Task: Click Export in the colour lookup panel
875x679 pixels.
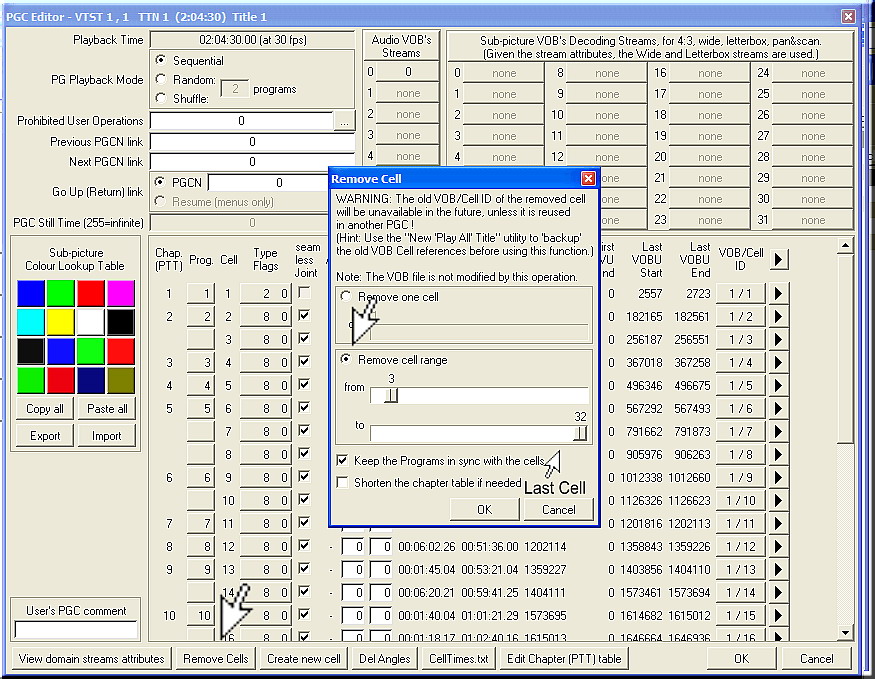Action: (x=45, y=436)
